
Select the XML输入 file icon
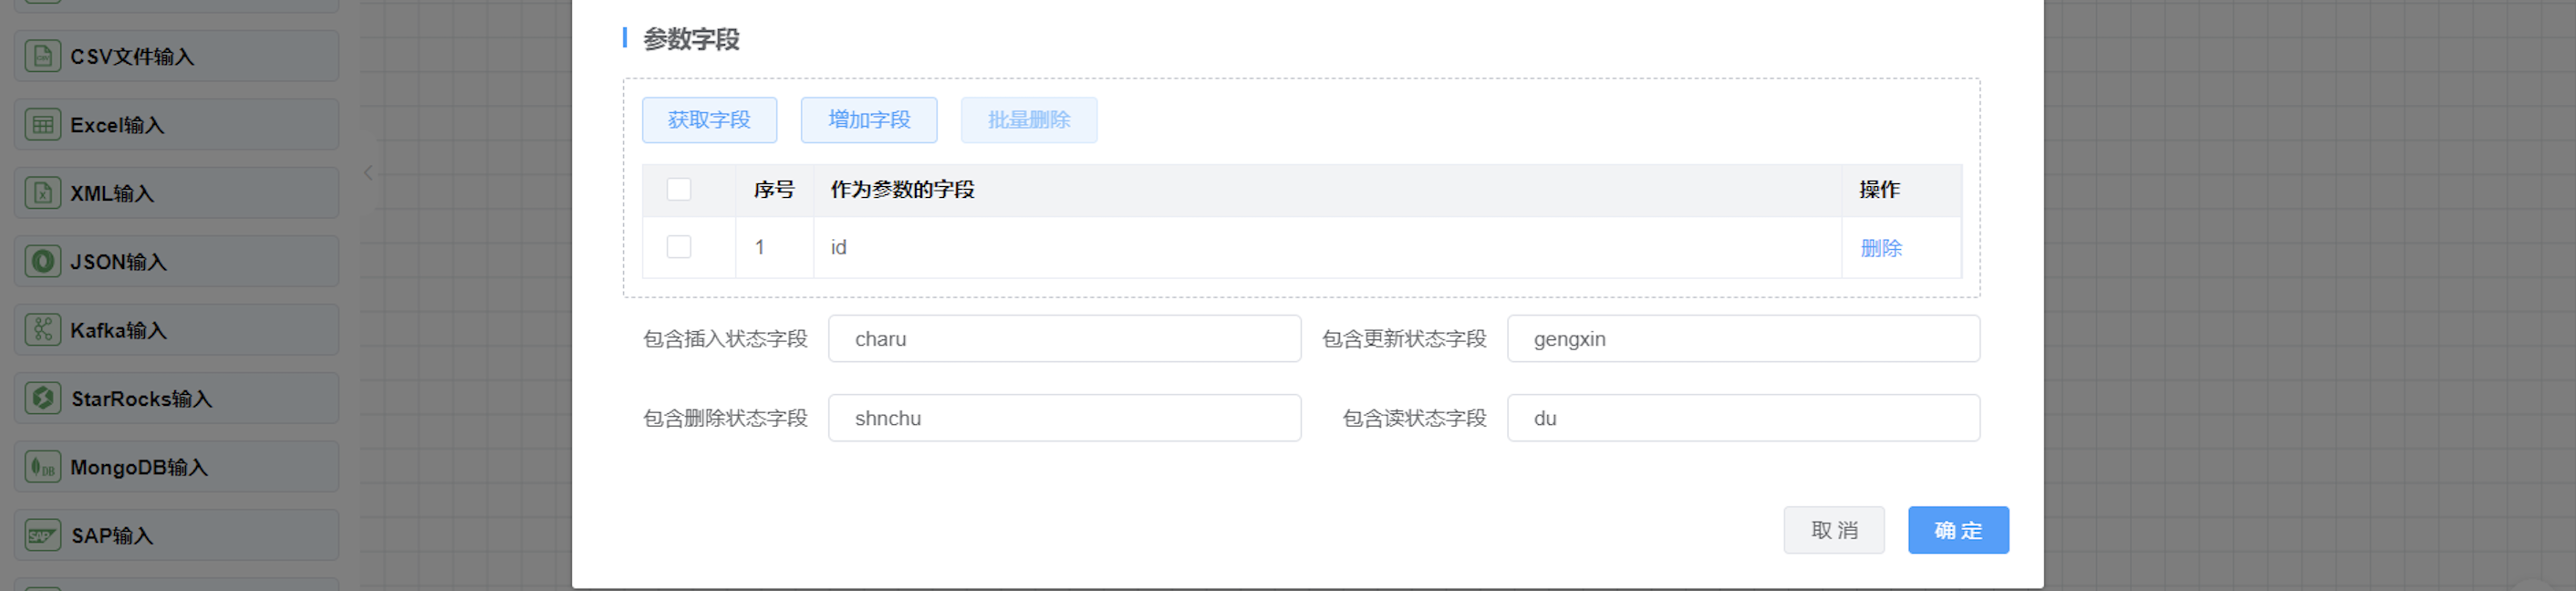(x=42, y=193)
